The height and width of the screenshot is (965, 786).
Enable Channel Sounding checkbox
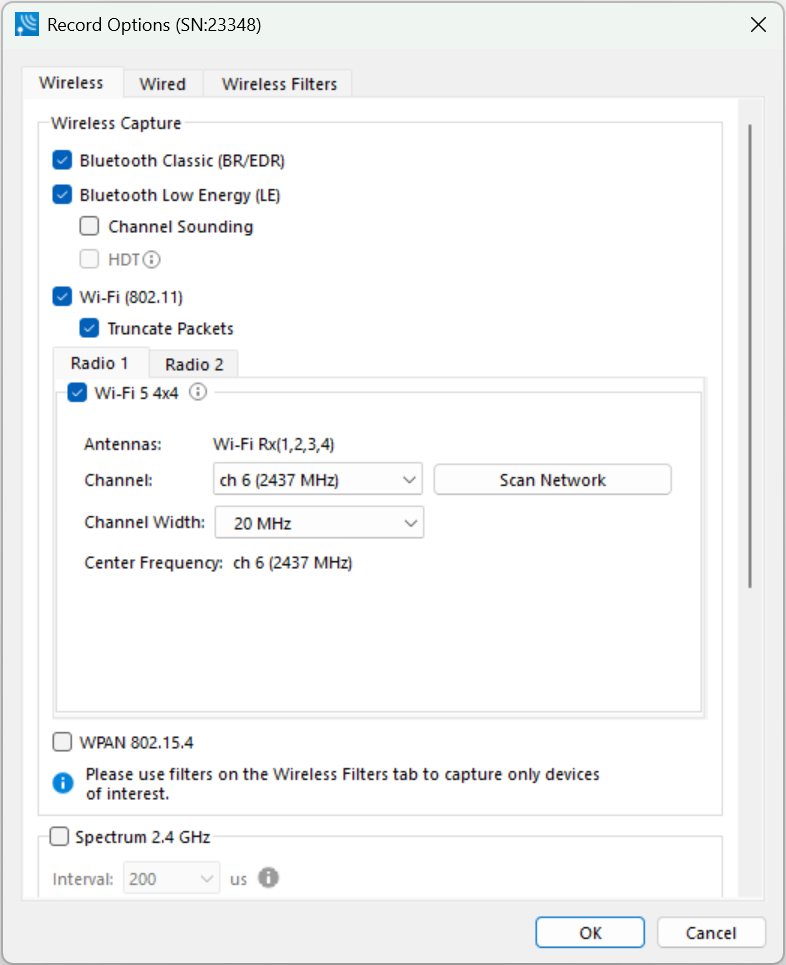coord(89,226)
